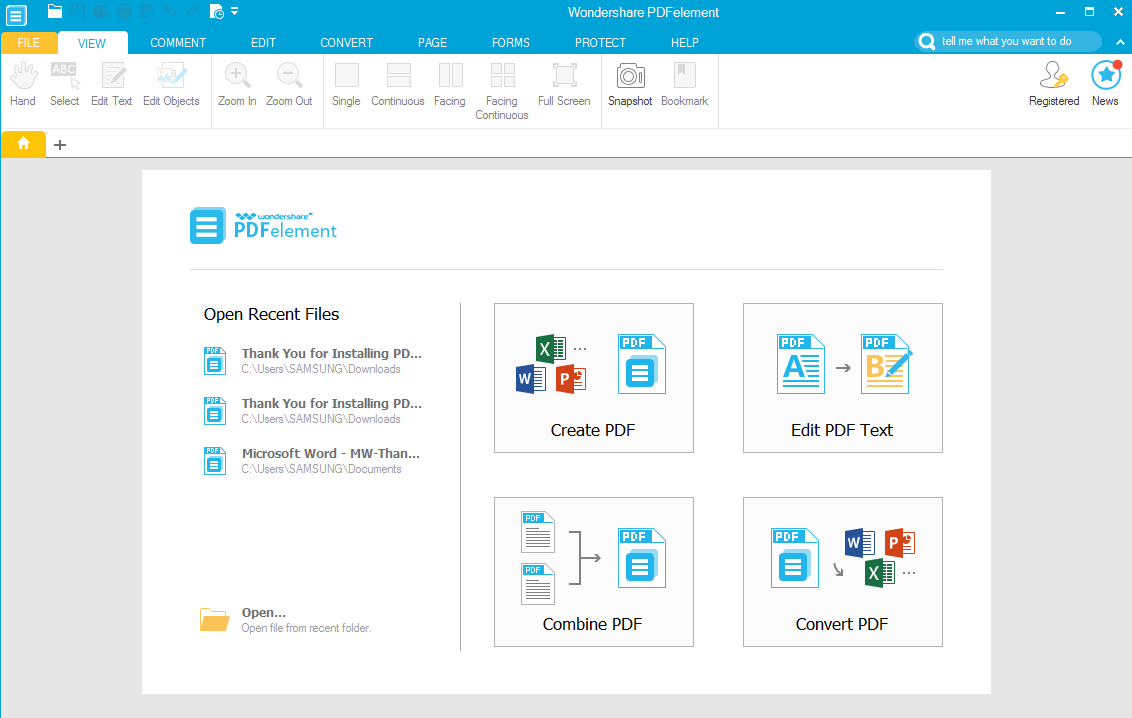Viewport: 1132px width, 718px height.
Task: Click the PDFelement app menu icon
Action: pos(16,14)
